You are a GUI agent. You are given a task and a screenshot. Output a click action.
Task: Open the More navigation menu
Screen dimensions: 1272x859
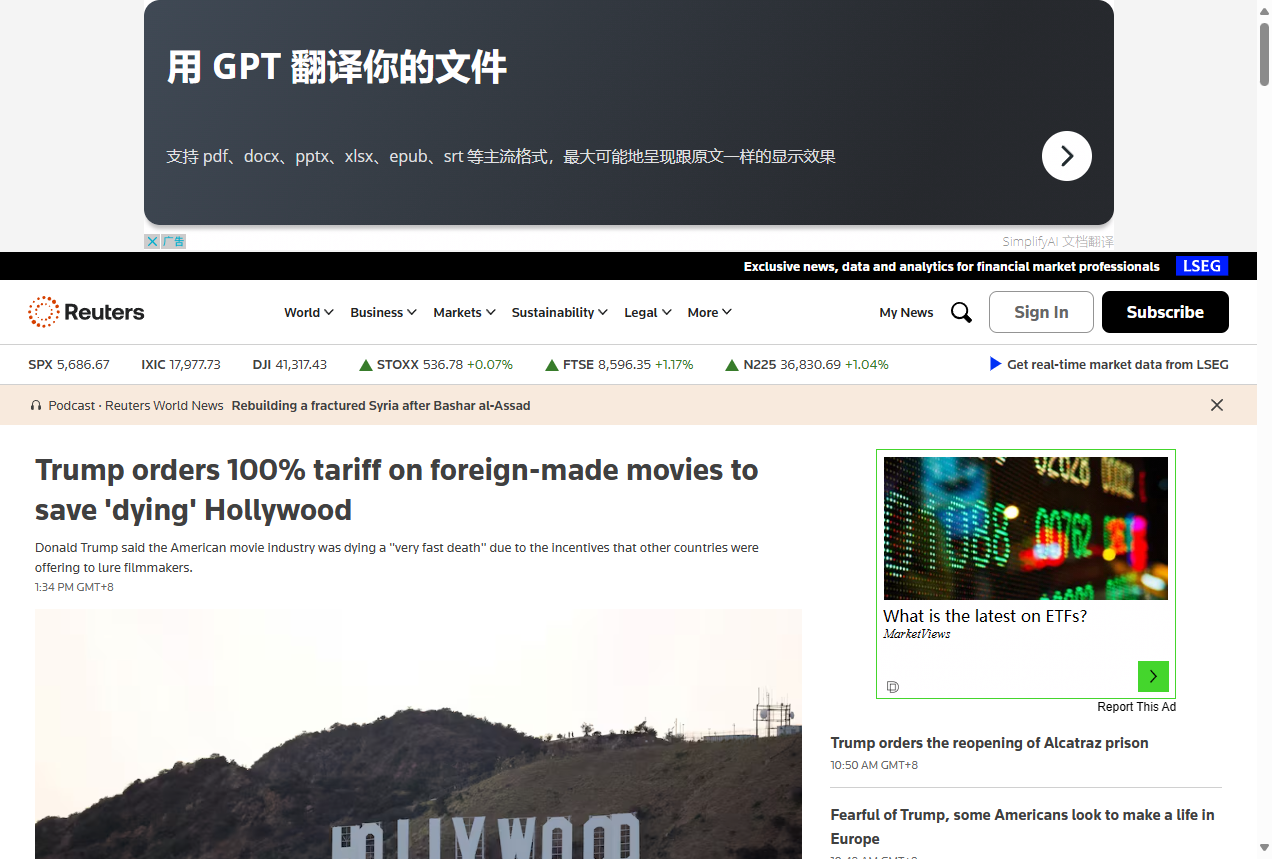pyautogui.click(x=709, y=313)
